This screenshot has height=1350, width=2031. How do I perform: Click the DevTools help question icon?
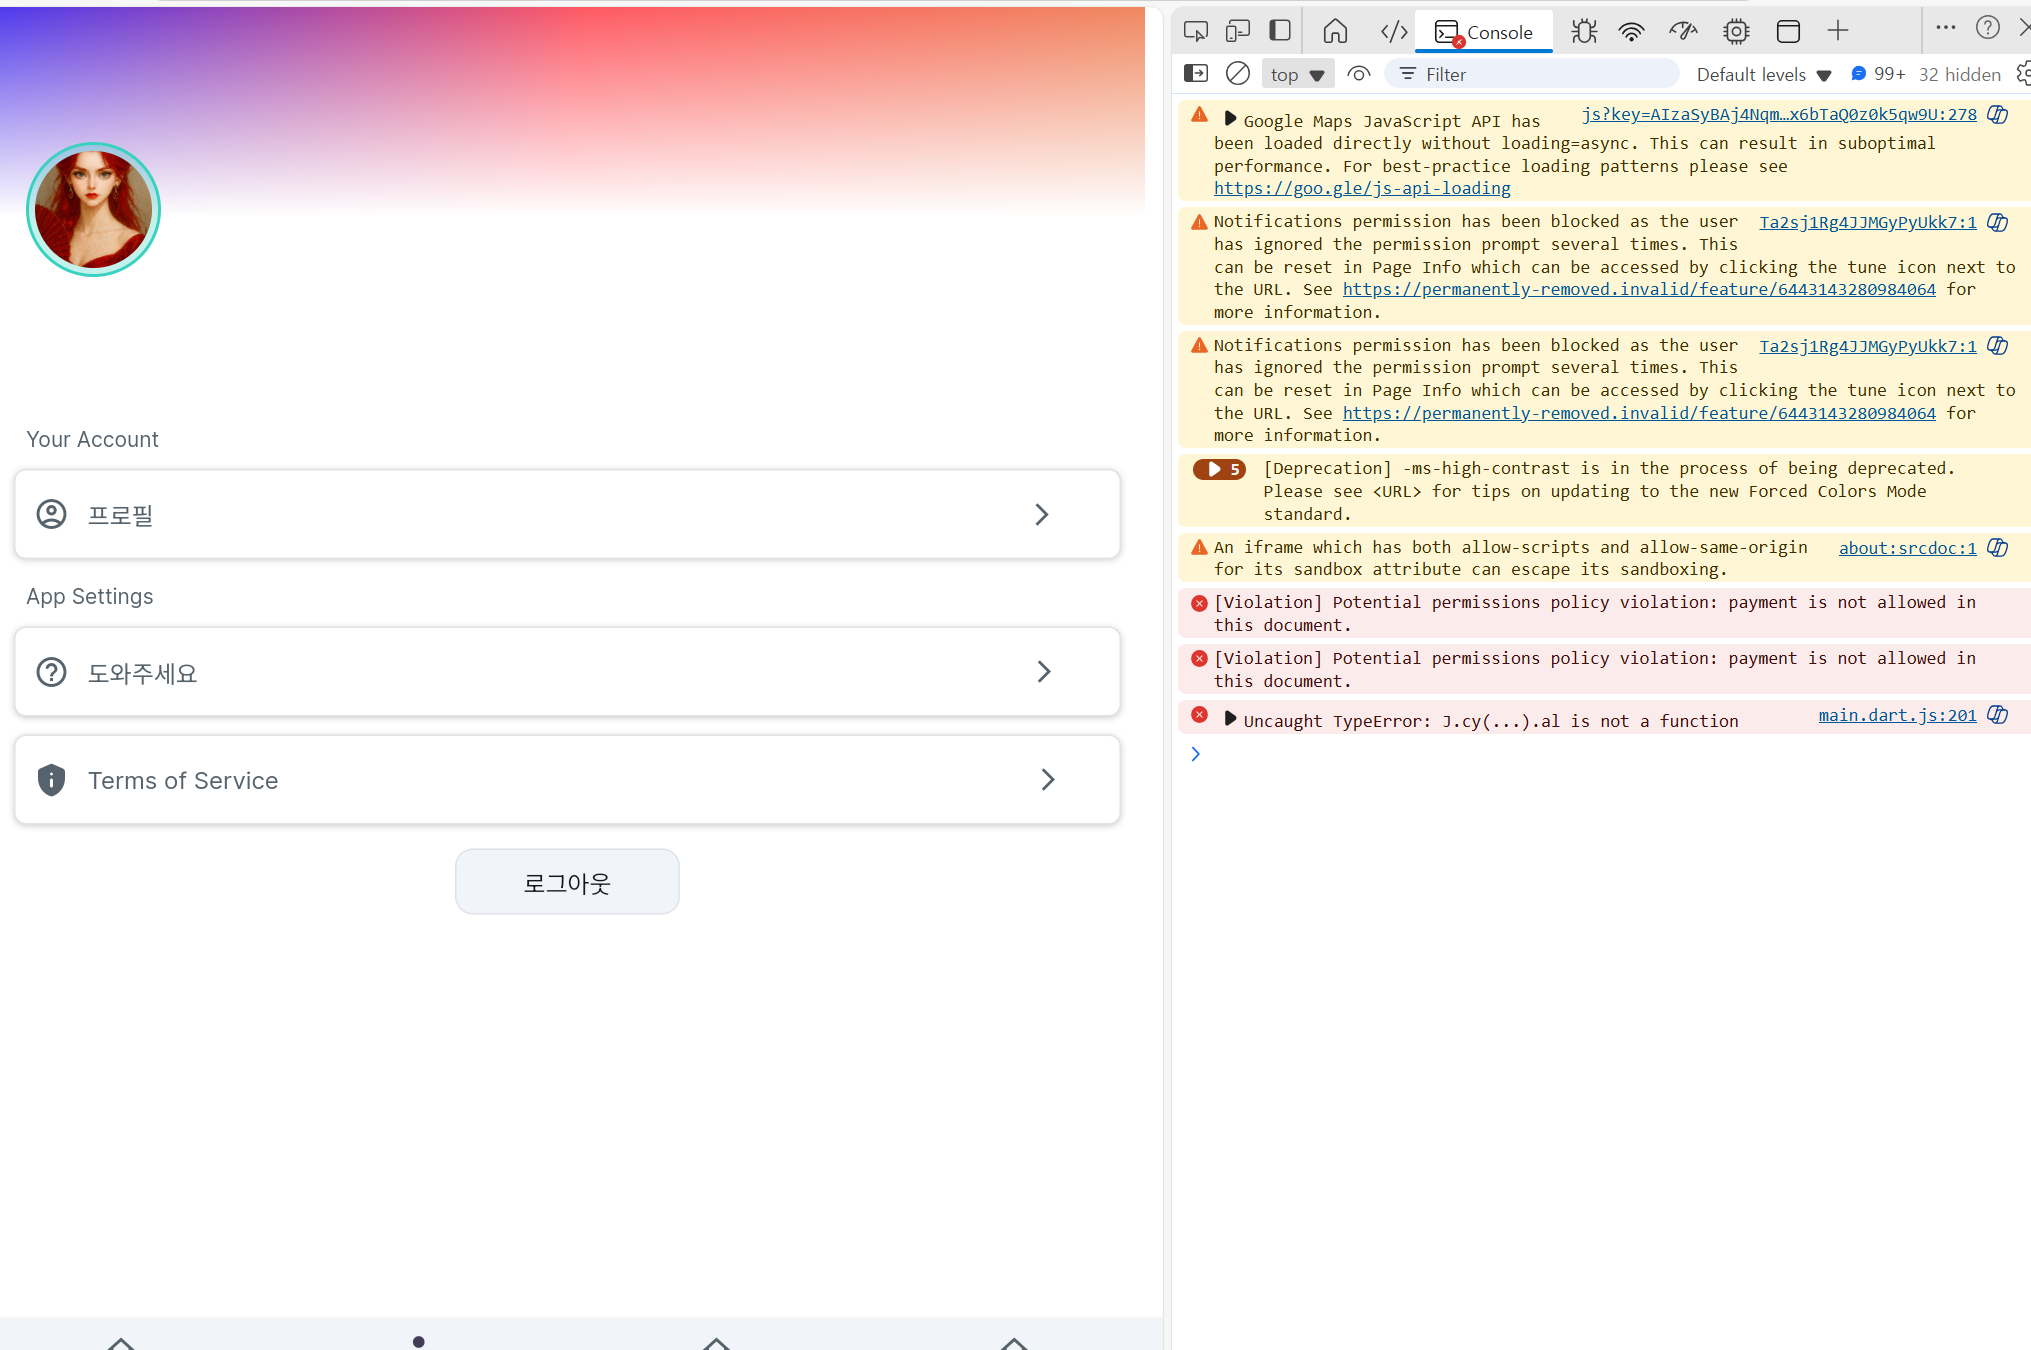[x=1988, y=28]
